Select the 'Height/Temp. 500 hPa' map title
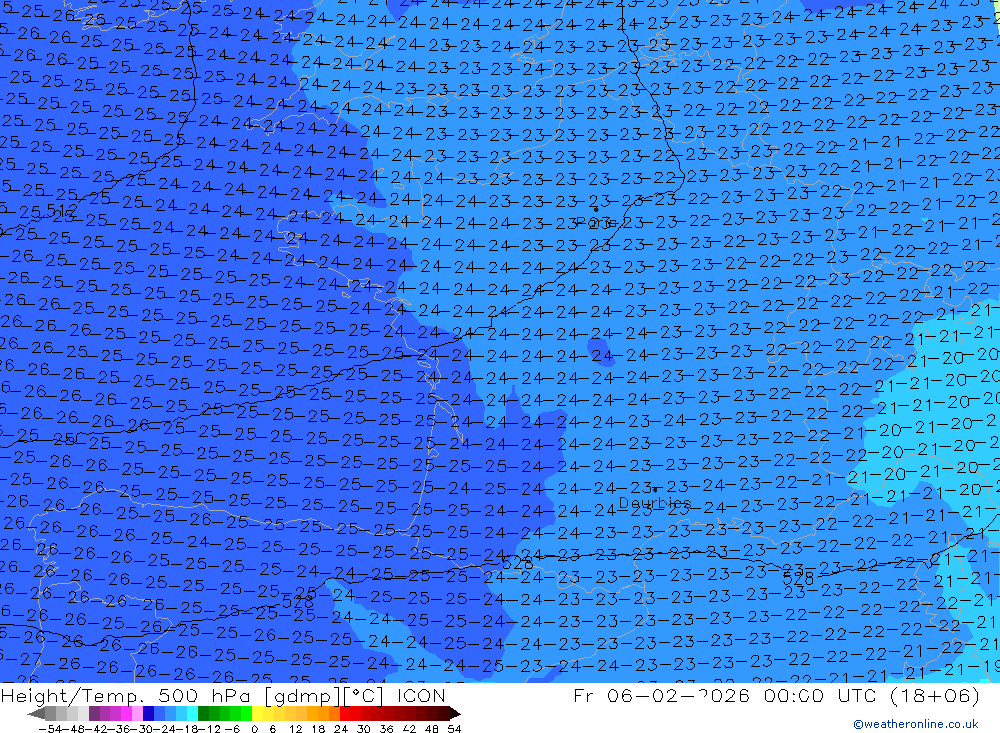 coord(128,695)
